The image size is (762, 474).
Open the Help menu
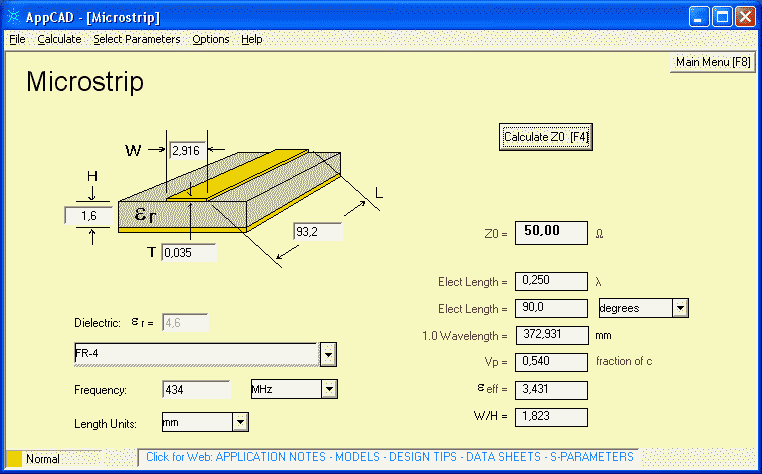coord(252,39)
